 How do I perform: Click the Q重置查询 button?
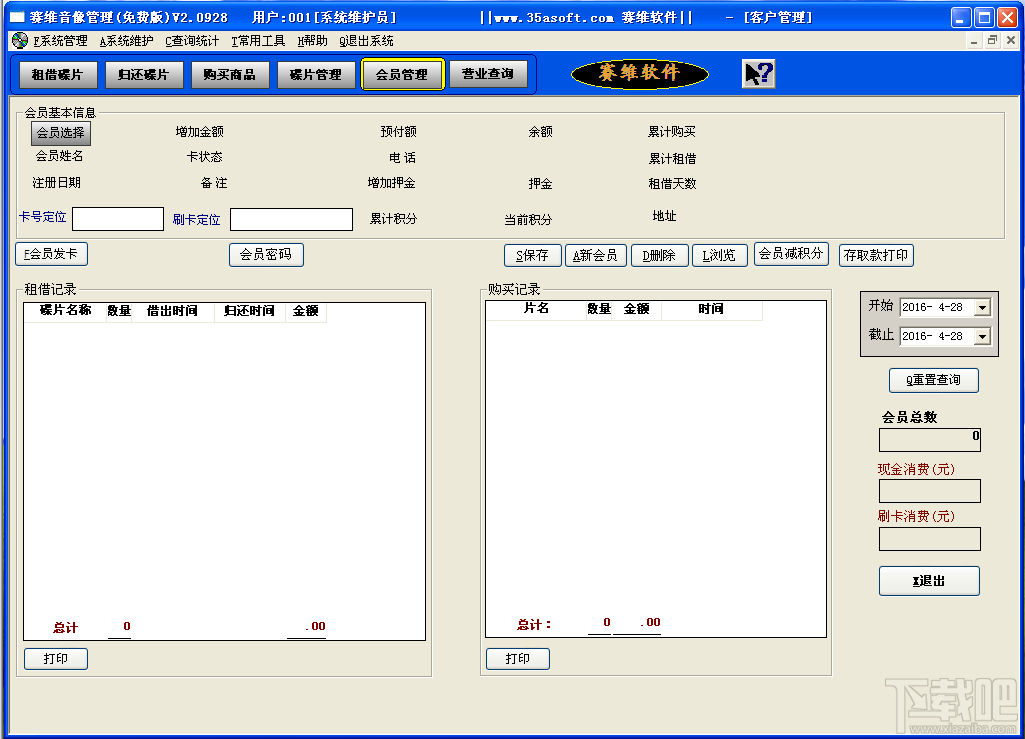point(933,380)
